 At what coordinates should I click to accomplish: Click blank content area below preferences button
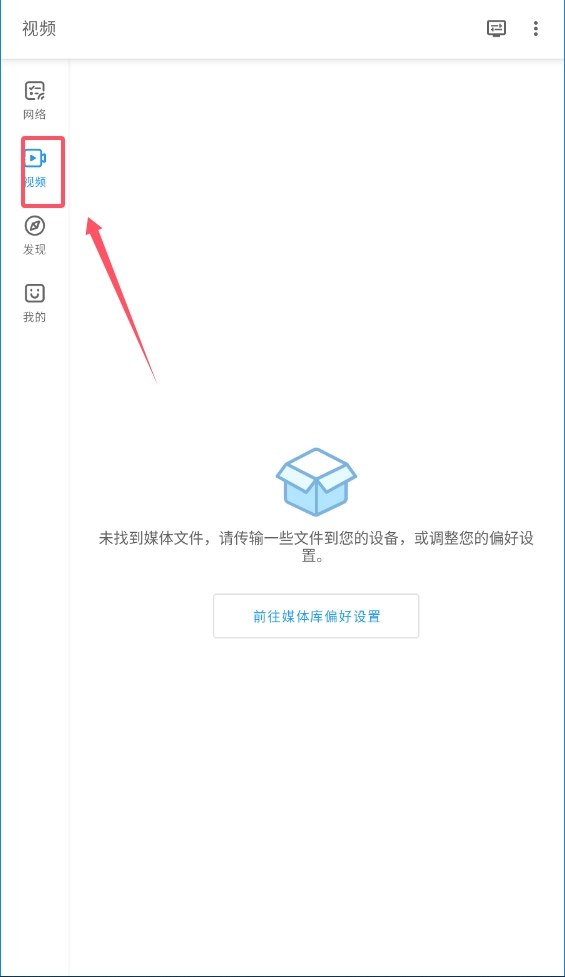pyautogui.click(x=316, y=804)
